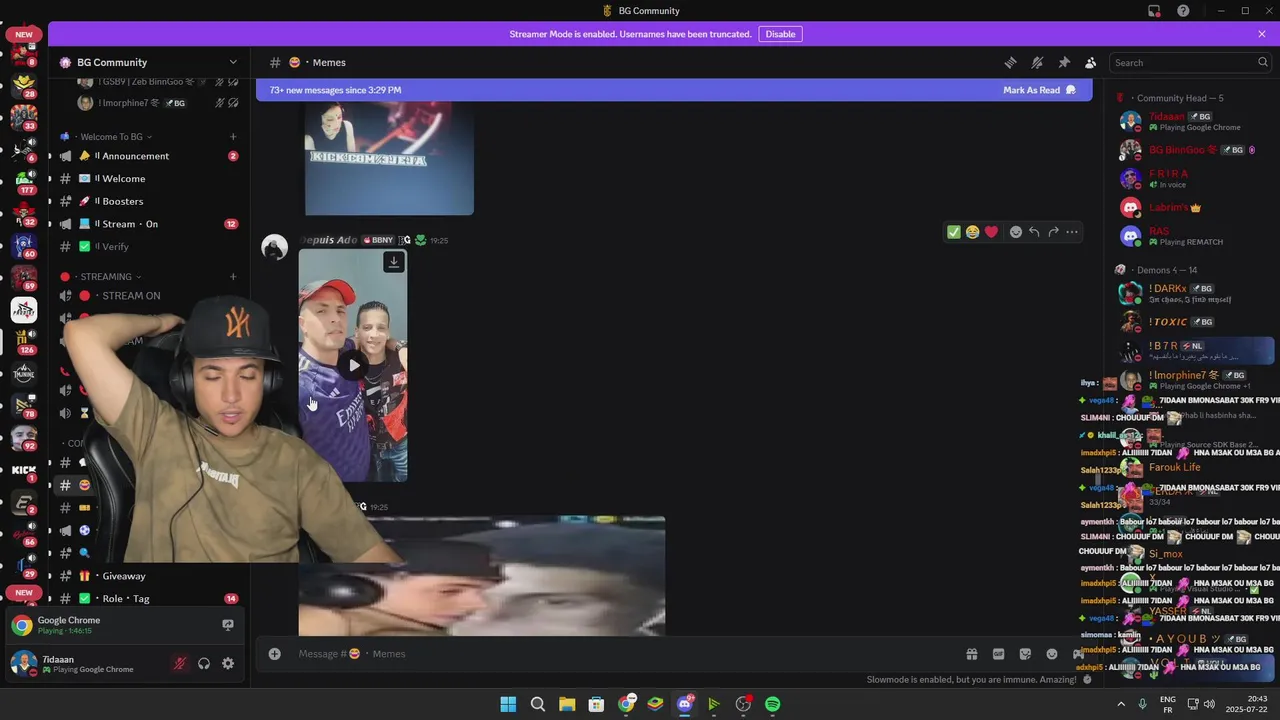Open taskbar Search
Viewport: 1280px width, 720px height.
(538, 704)
